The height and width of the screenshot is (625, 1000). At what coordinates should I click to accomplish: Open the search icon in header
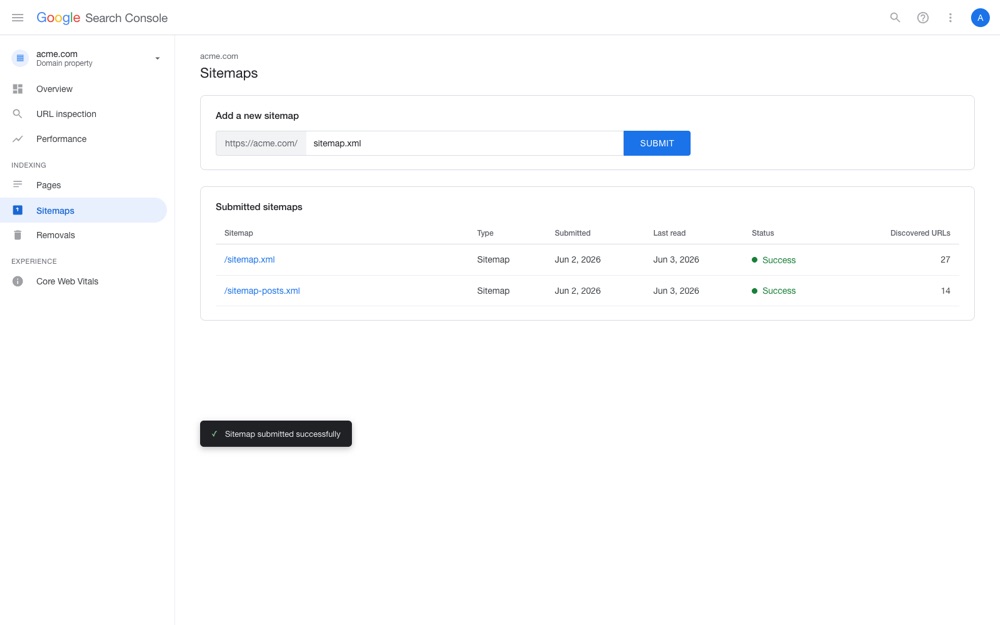895,18
